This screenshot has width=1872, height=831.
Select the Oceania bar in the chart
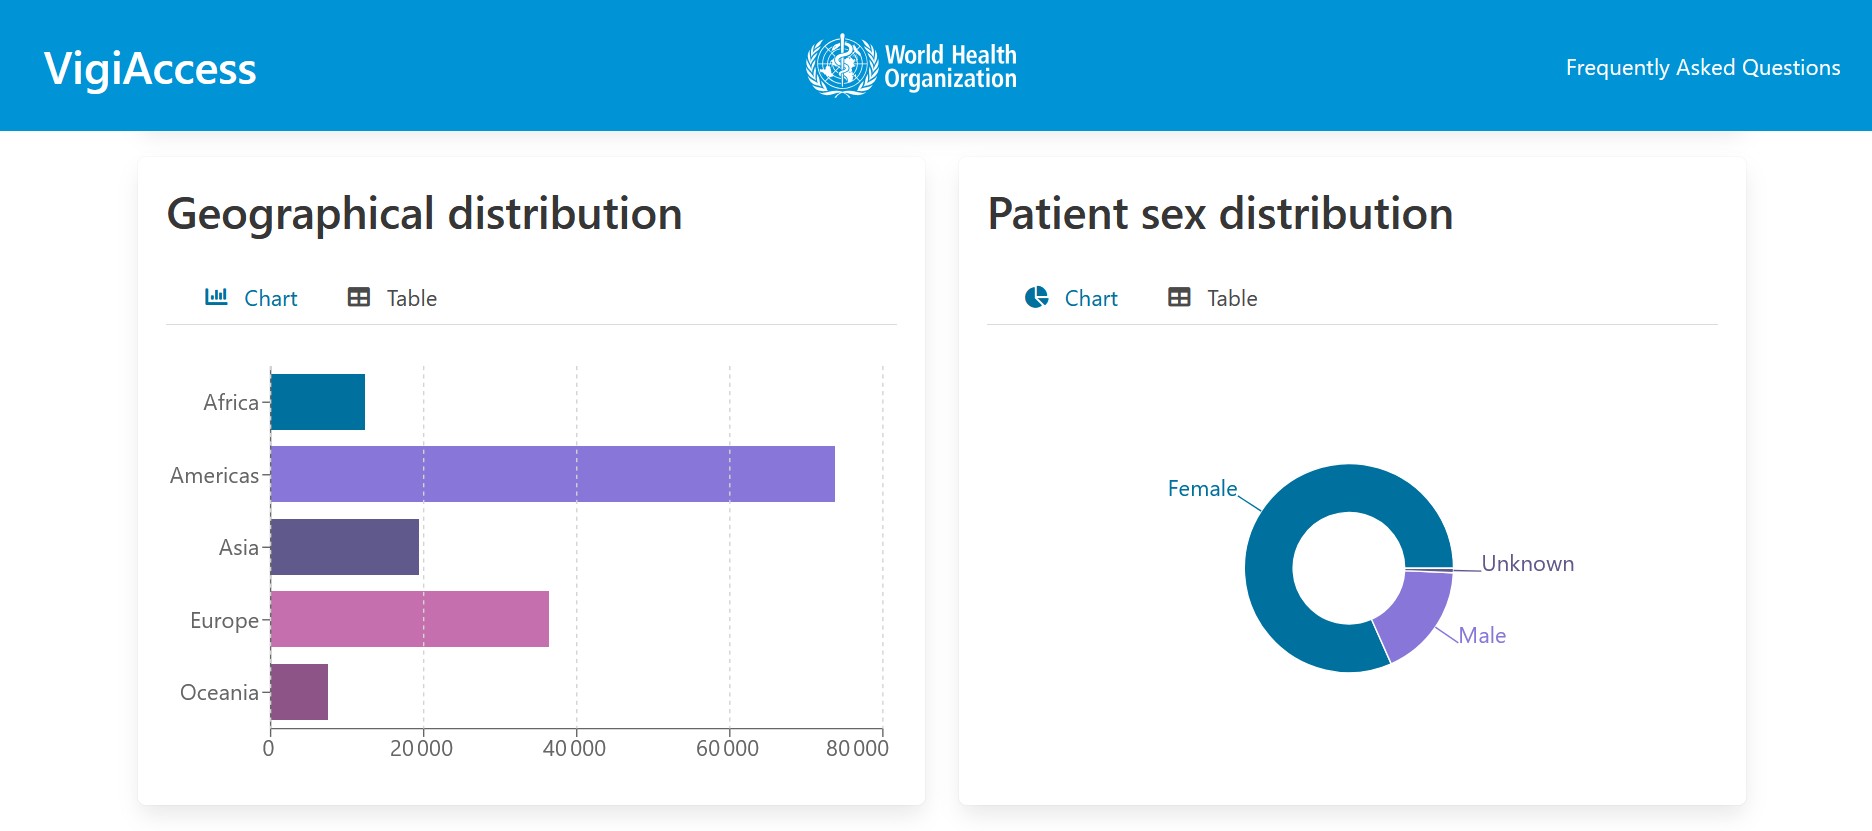pyautogui.click(x=299, y=692)
